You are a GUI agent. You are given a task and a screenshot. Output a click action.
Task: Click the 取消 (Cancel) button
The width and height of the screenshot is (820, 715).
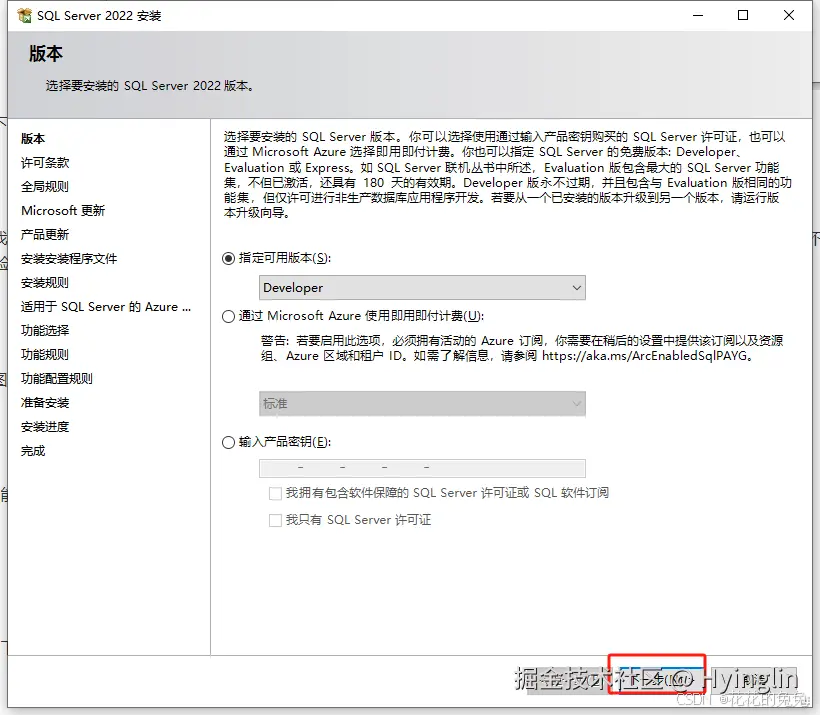[x=752, y=679]
